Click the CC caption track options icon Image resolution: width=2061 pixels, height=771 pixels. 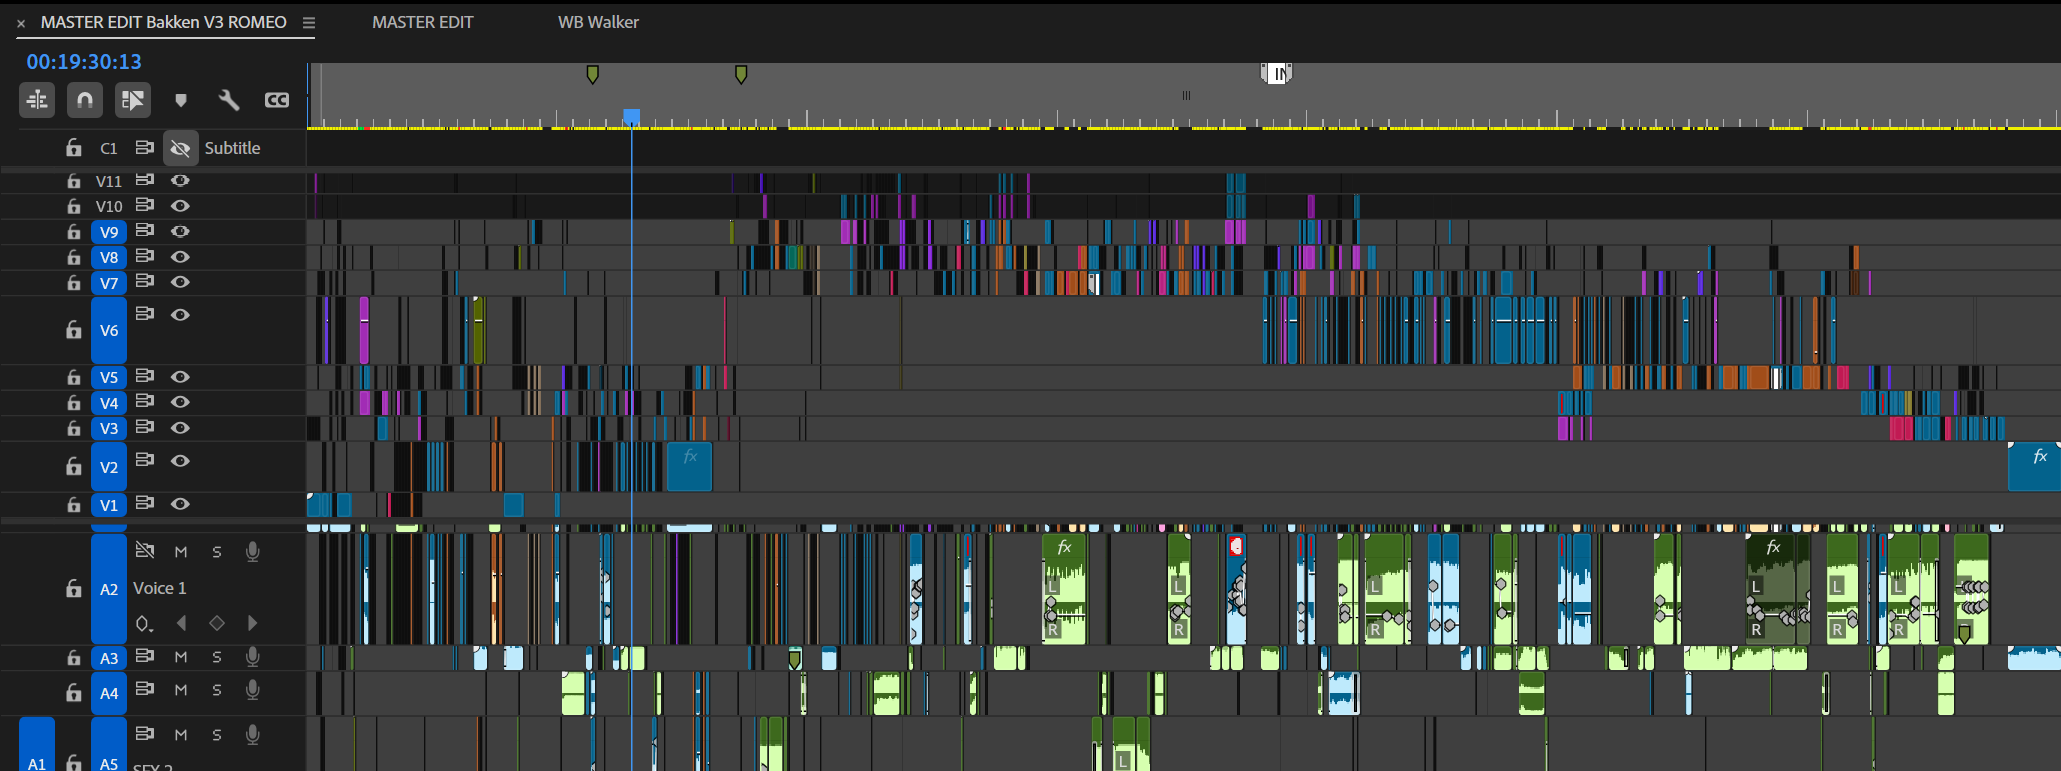(277, 100)
